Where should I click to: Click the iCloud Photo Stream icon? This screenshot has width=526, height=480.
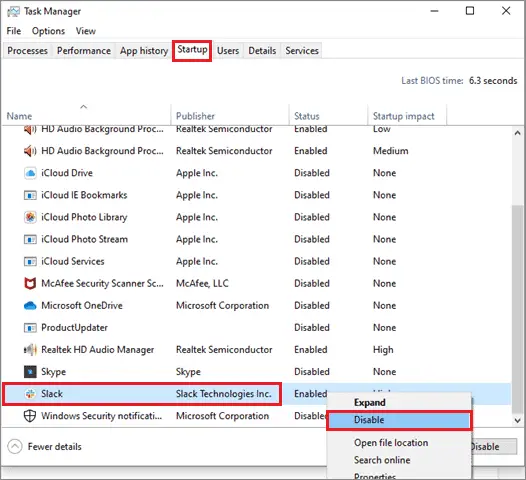tap(30, 239)
